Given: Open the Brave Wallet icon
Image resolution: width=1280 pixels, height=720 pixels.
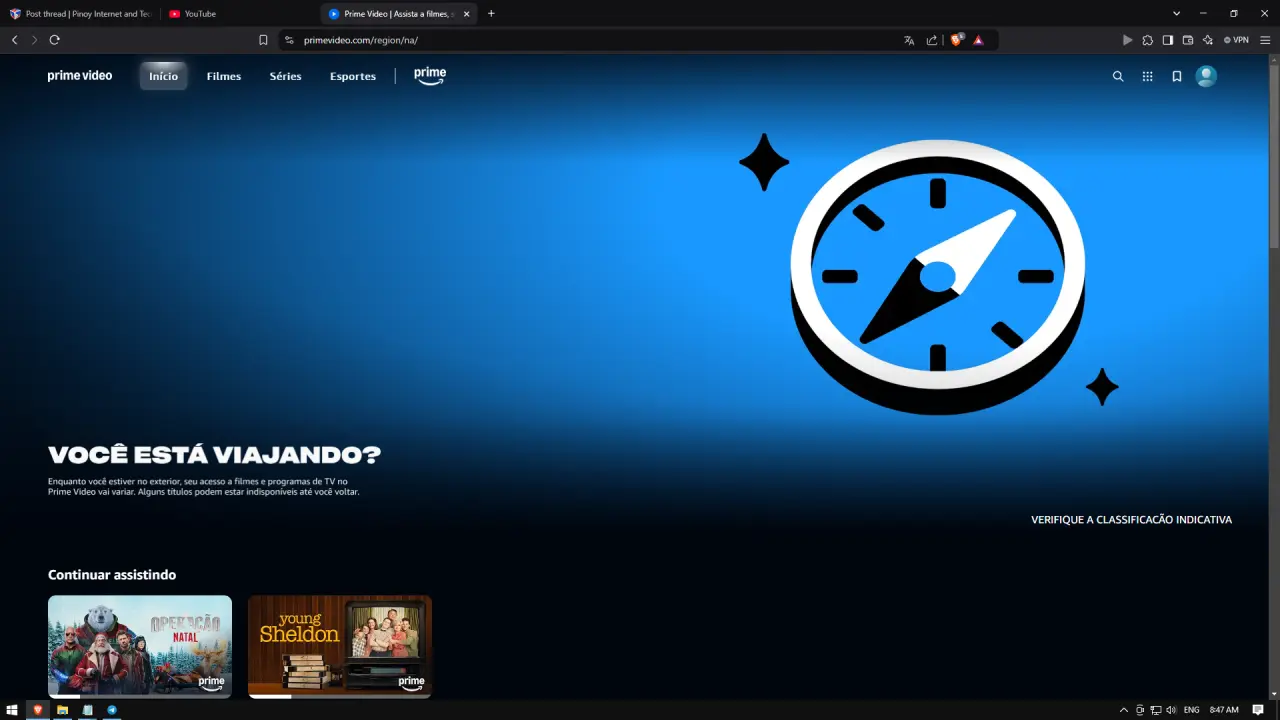Looking at the screenshot, I should (1188, 40).
